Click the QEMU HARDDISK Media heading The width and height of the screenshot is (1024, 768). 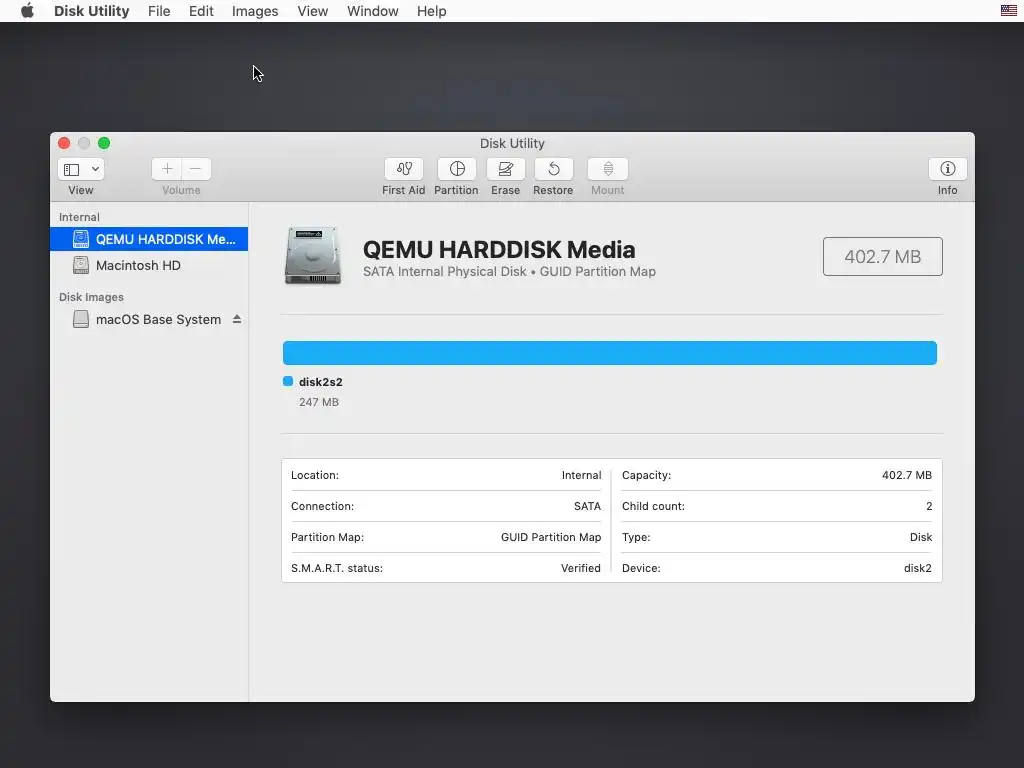(x=499, y=249)
